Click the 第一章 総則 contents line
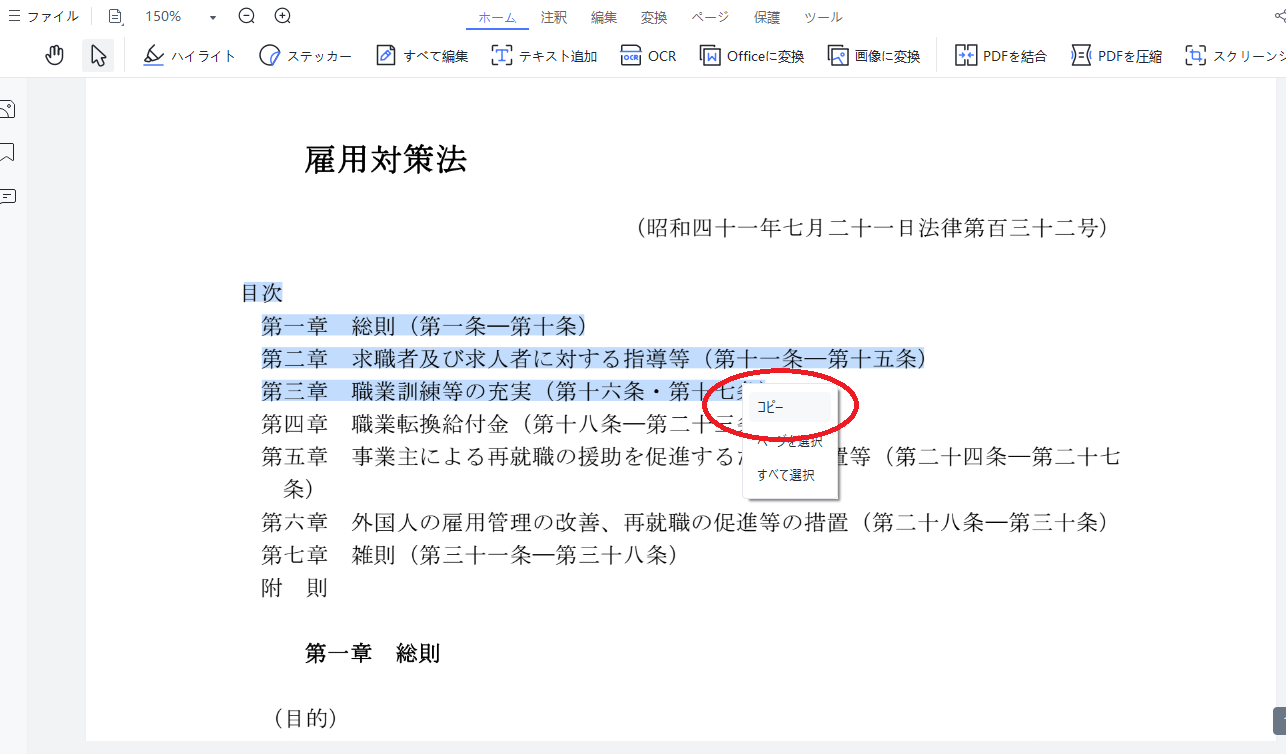The image size is (1286, 754). [x=424, y=326]
